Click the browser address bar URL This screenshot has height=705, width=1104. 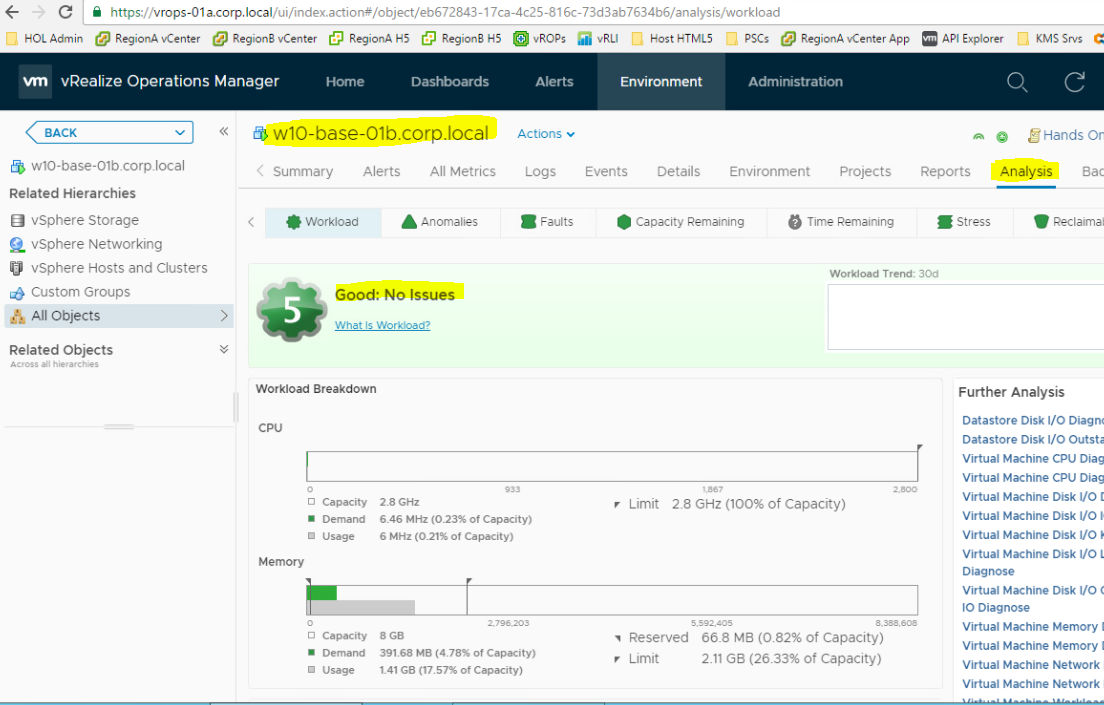445,12
